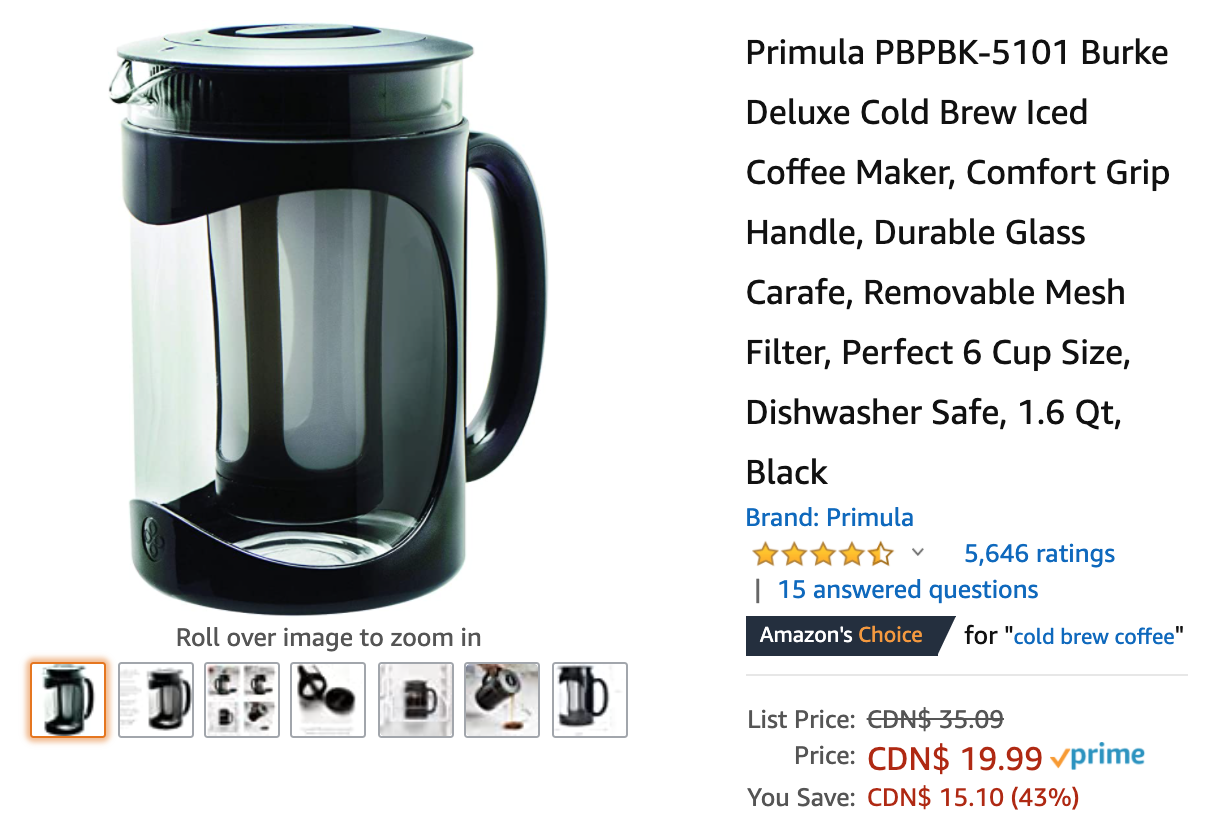Open the 15 answered questions link
This screenshot has width=1210, height=830.
click(908, 590)
